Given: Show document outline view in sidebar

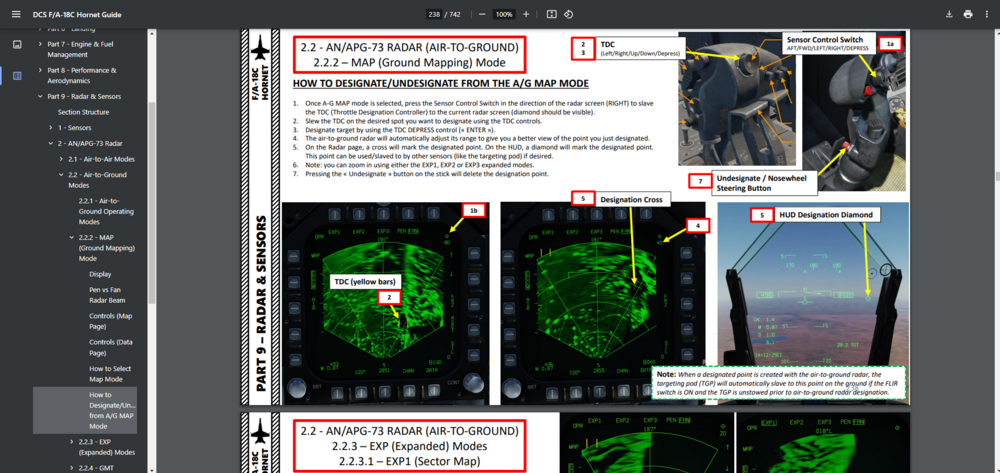Looking at the screenshot, I should click(x=17, y=75).
